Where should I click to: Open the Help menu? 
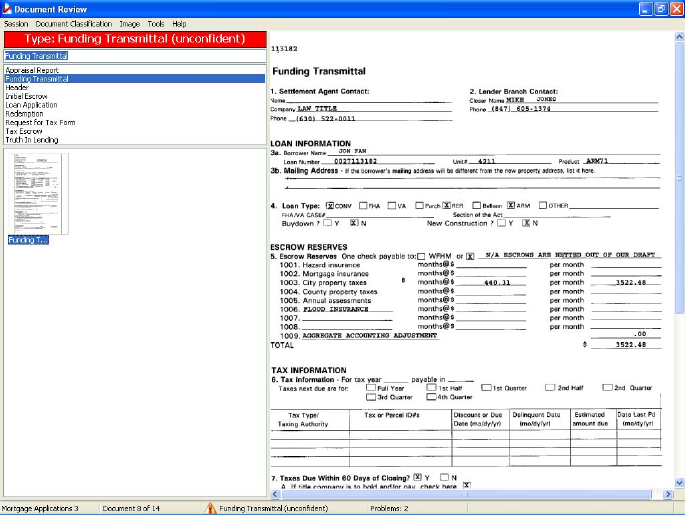179,23
